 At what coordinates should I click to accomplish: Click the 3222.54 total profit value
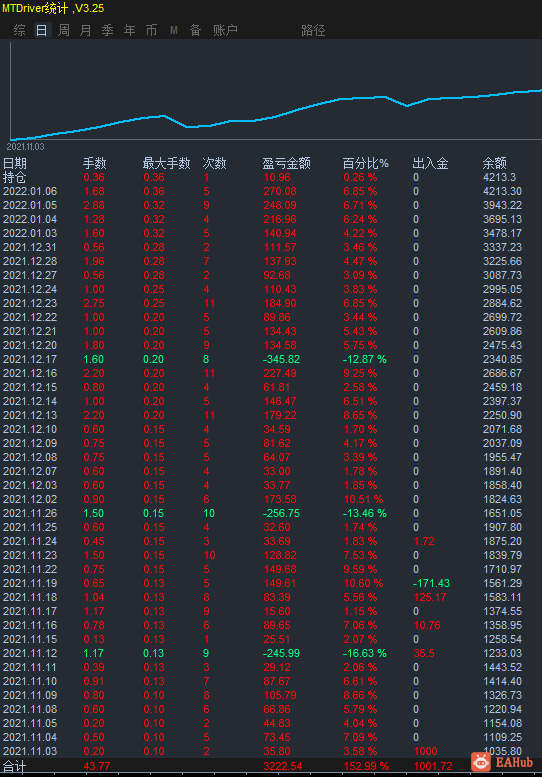[282, 766]
